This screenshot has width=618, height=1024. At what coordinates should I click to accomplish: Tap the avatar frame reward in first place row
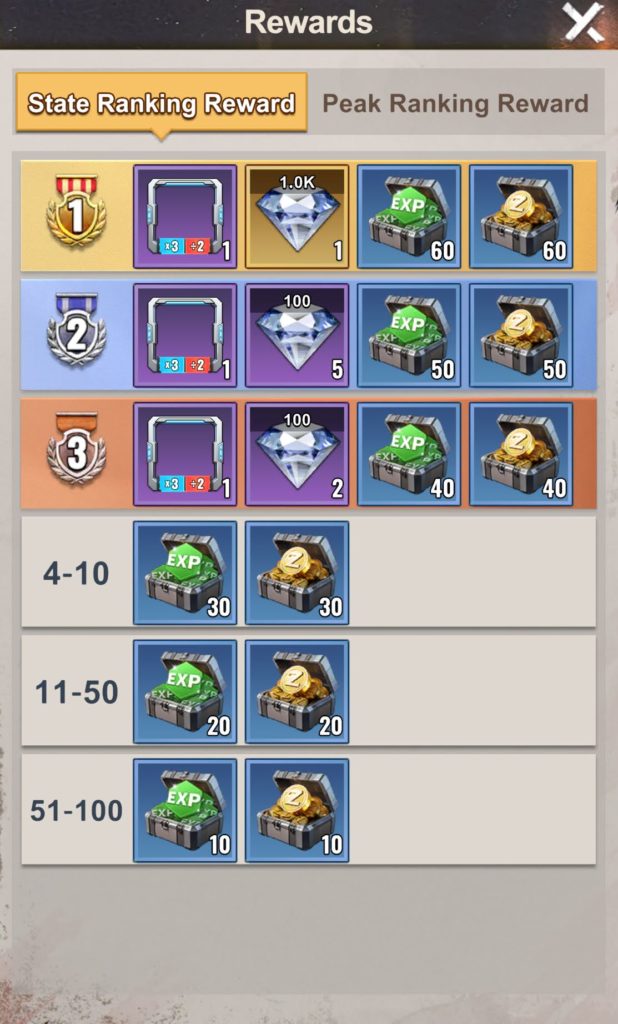185,216
